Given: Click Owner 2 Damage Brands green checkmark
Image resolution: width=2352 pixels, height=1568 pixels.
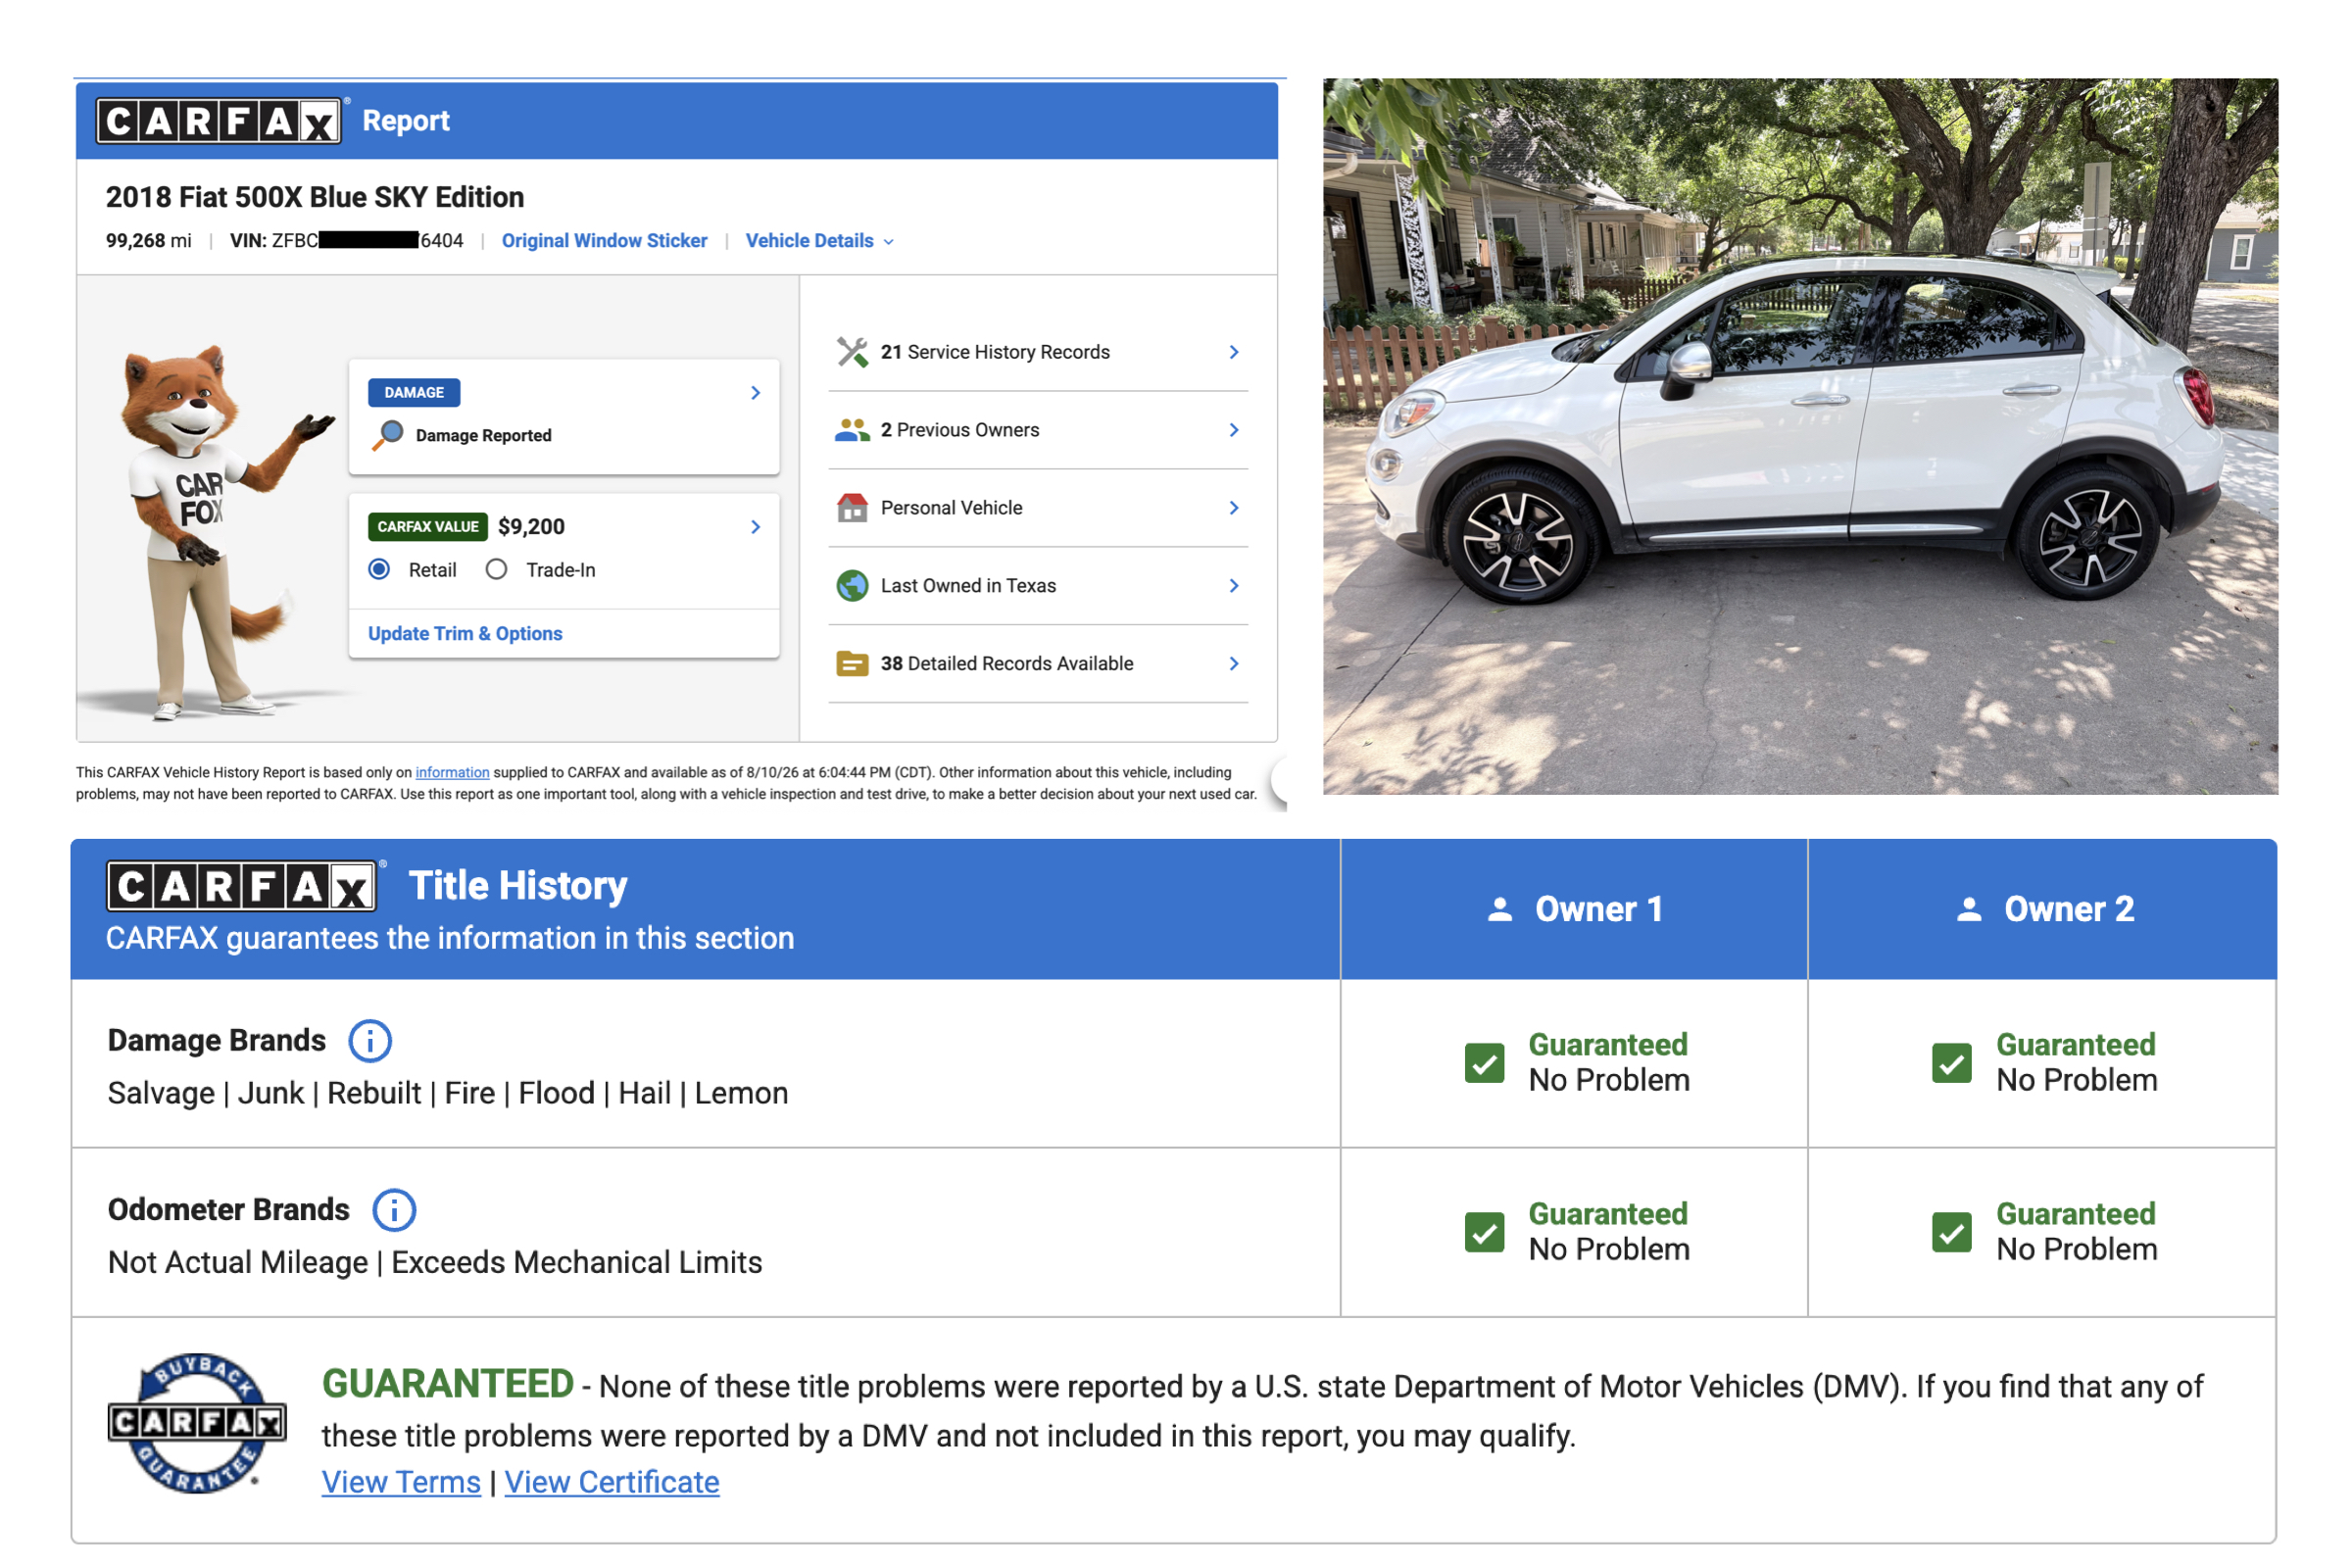Looking at the screenshot, I should (x=1952, y=1063).
